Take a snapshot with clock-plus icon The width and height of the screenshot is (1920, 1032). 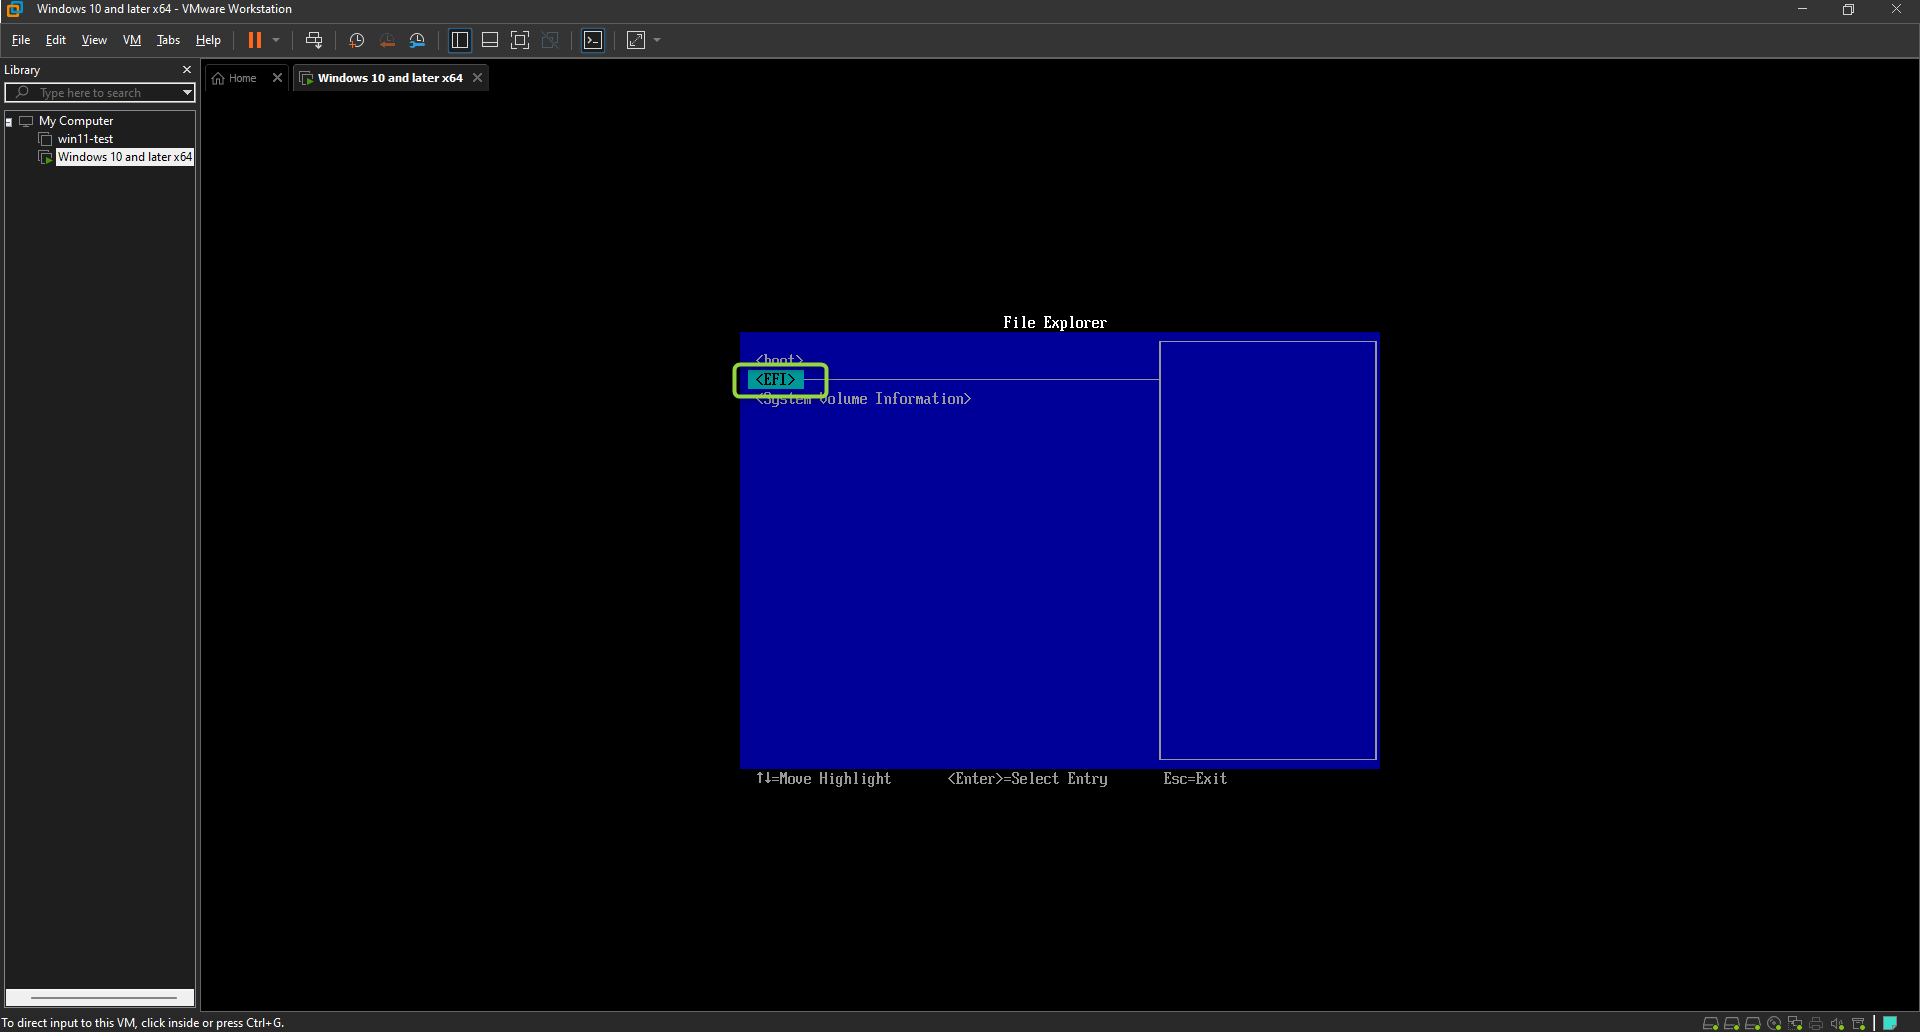[x=356, y=40]
